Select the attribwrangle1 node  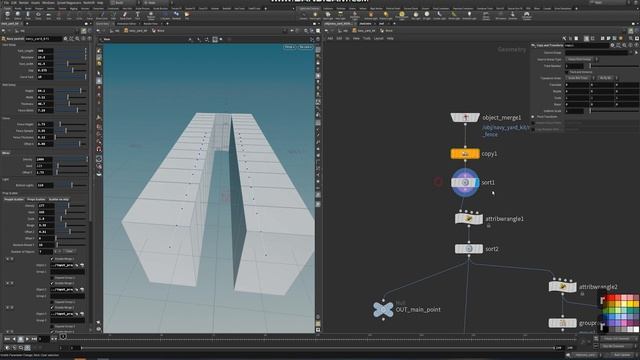point(469,219)
